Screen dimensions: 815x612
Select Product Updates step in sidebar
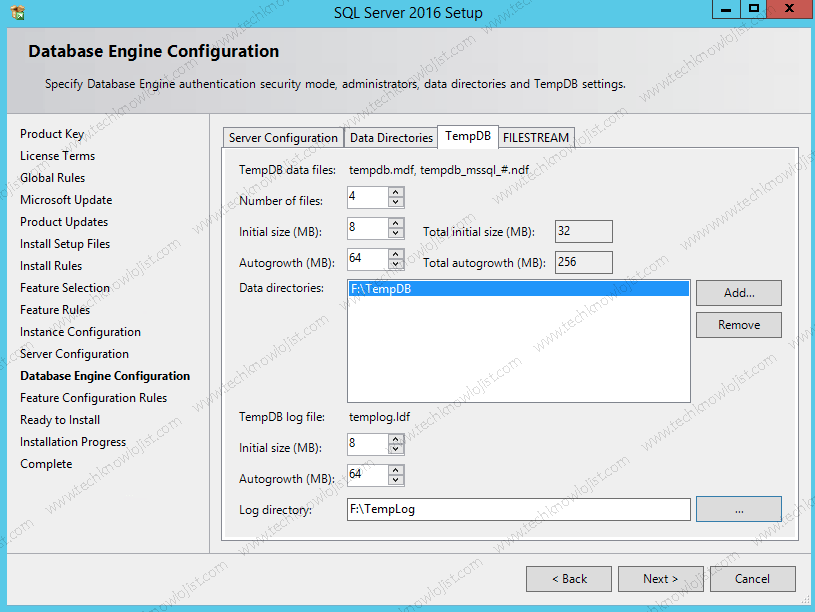tap(64, 222)
